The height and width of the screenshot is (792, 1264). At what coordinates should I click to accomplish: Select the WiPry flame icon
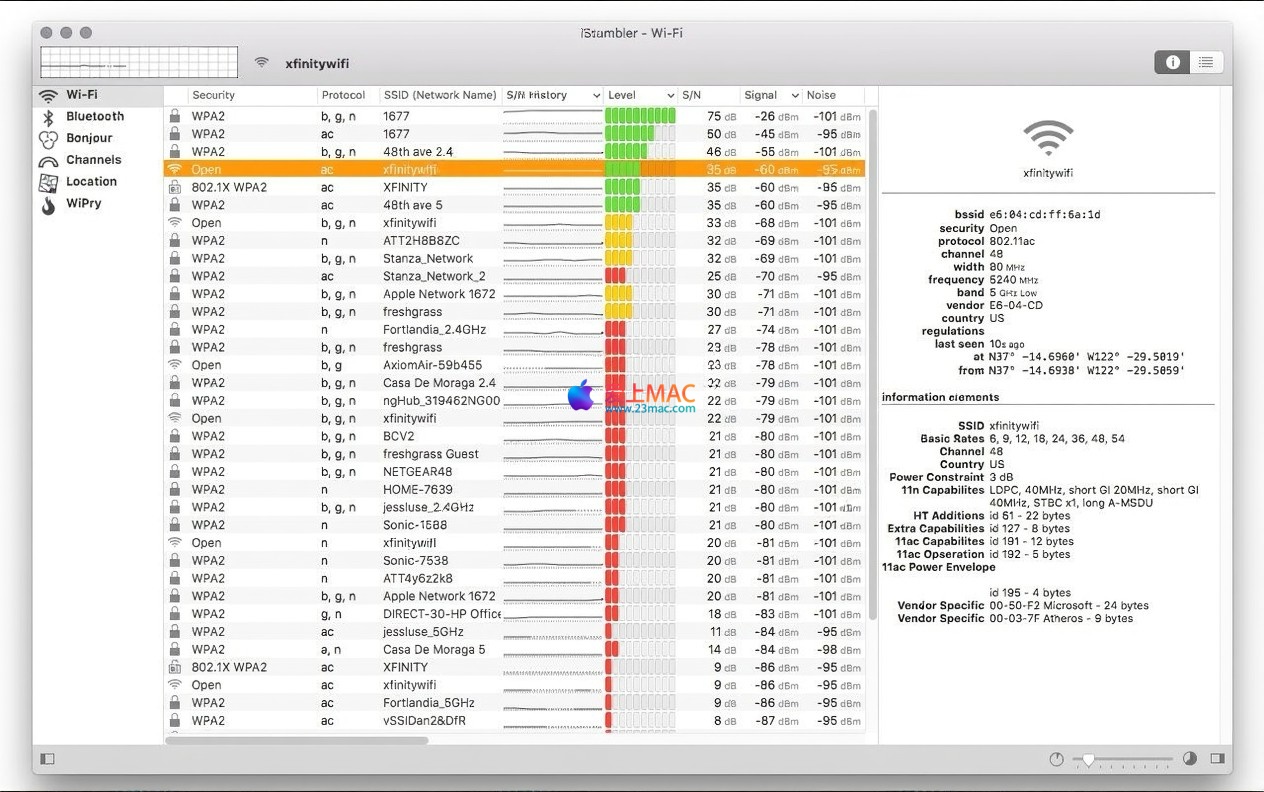[48, 204]
